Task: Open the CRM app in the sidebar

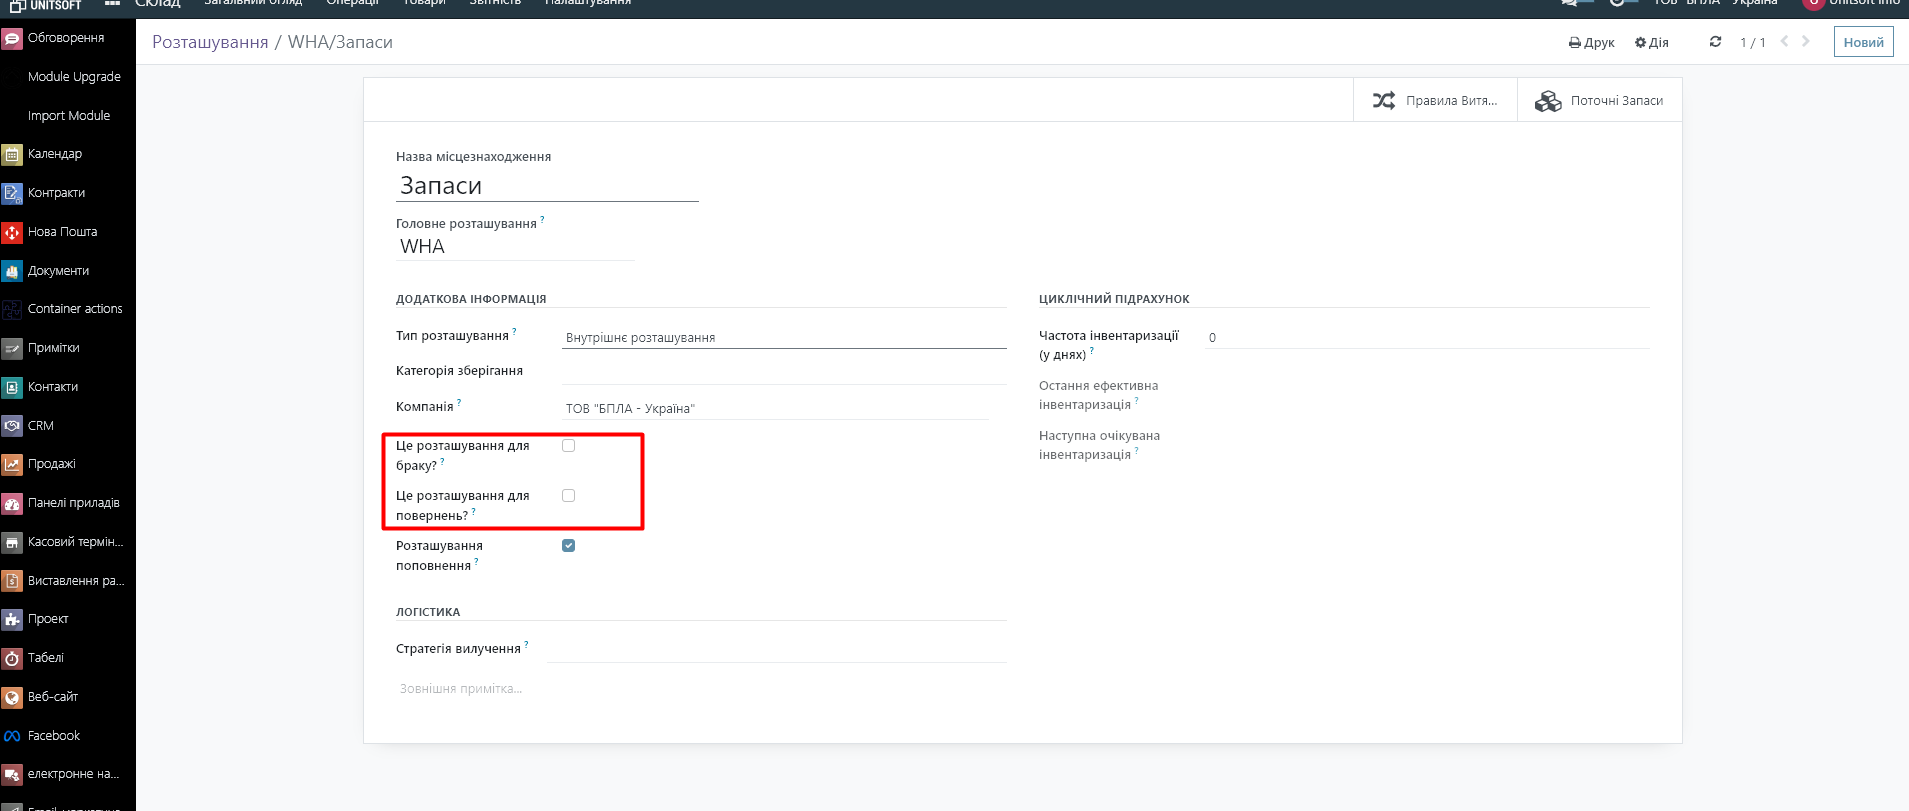Action: (x=12, y=426)
